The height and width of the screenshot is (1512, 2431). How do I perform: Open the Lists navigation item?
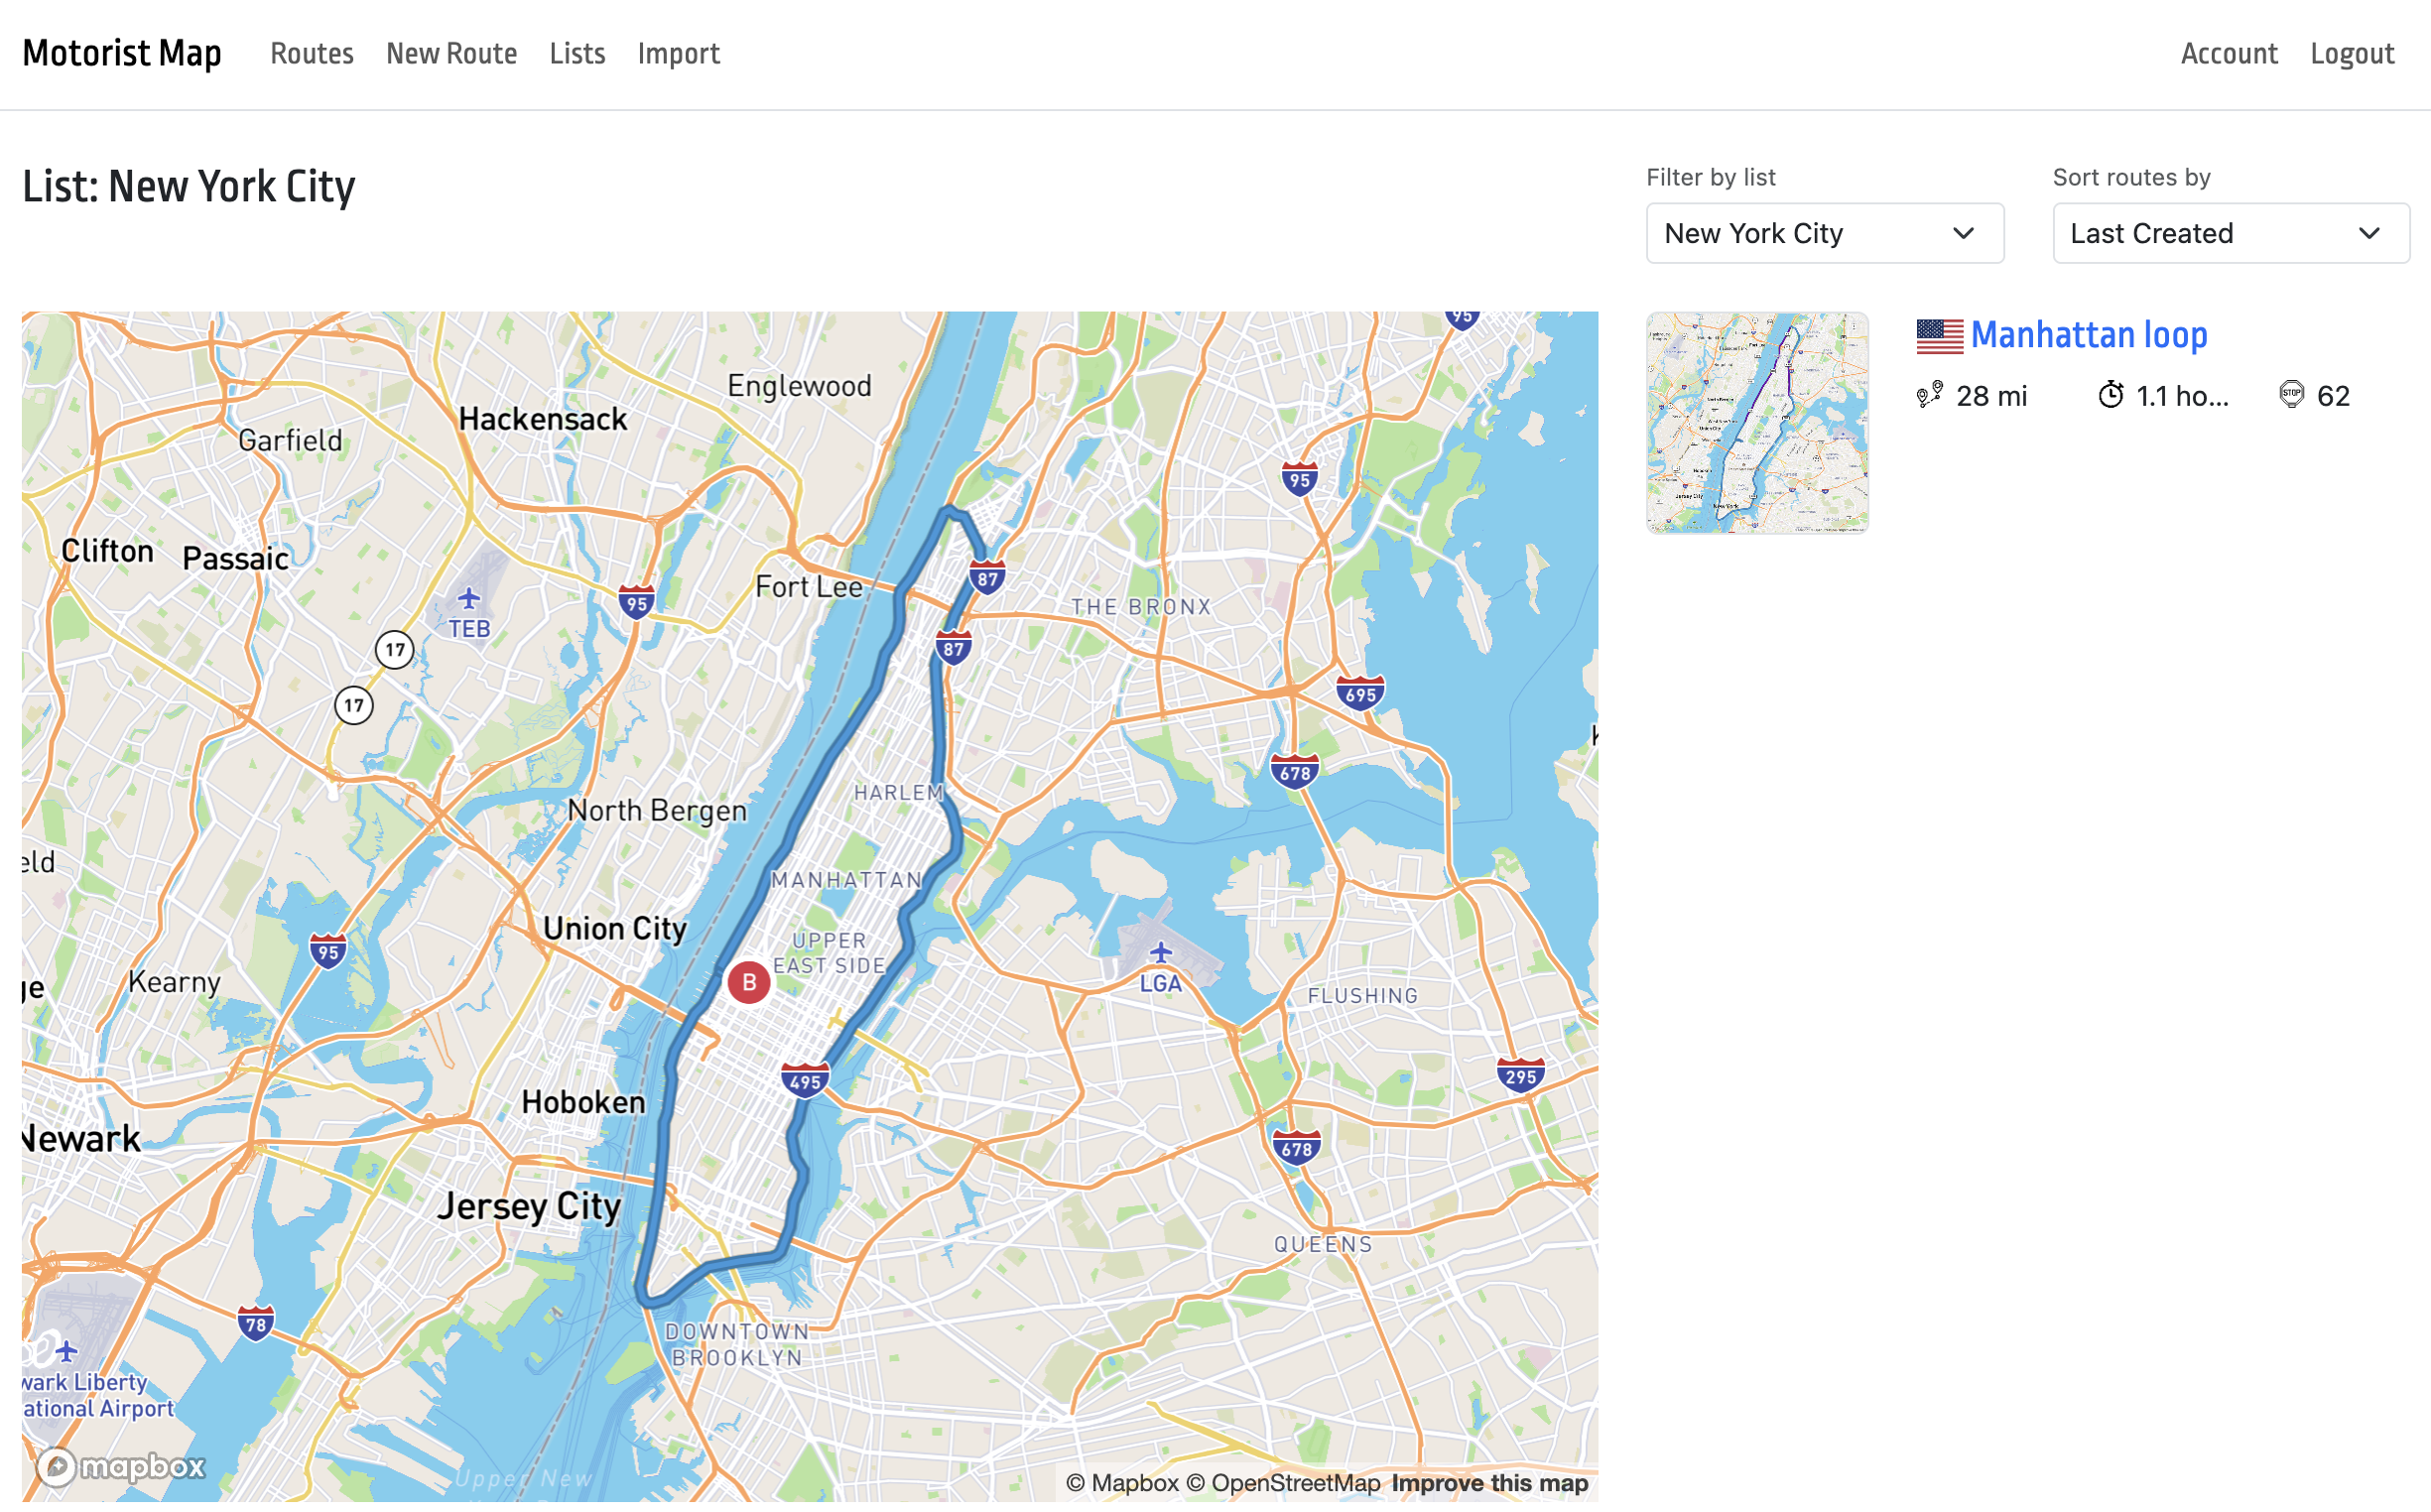pos(577,54)
